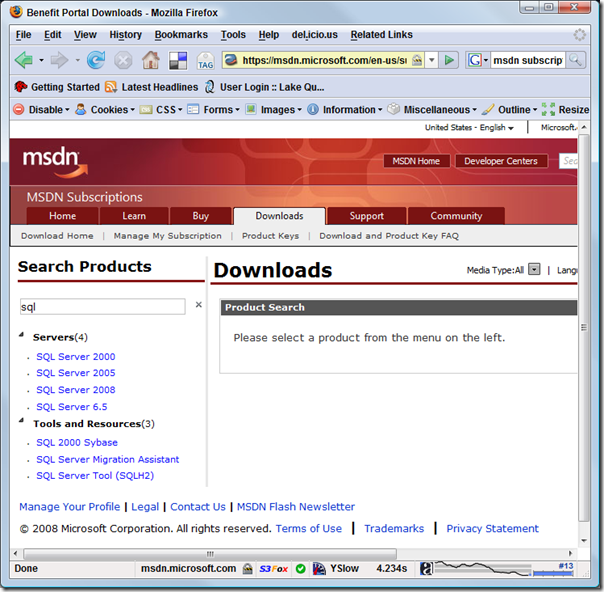
Task: Go to the Home page icon
Action: pos(151,60)
